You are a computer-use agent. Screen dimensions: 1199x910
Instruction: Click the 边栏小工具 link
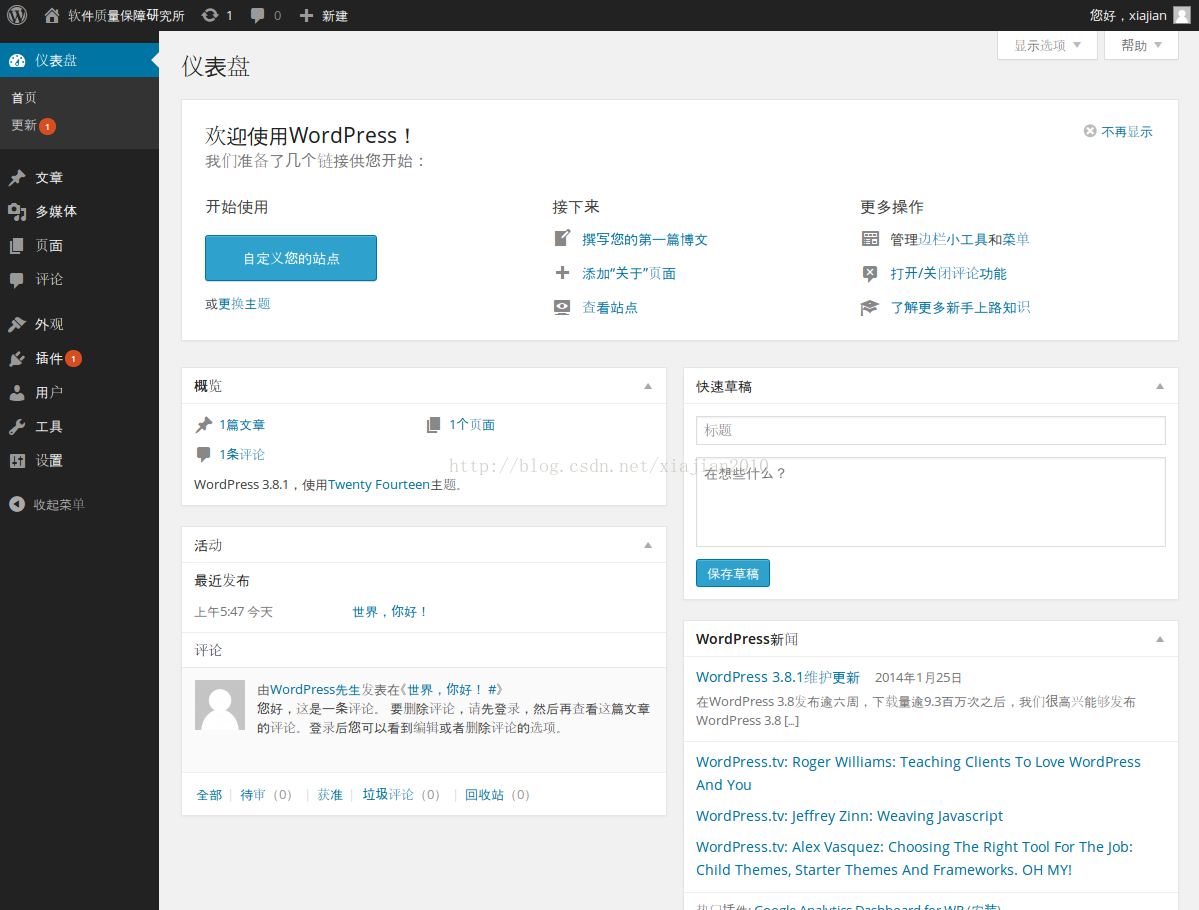[952, 239]
